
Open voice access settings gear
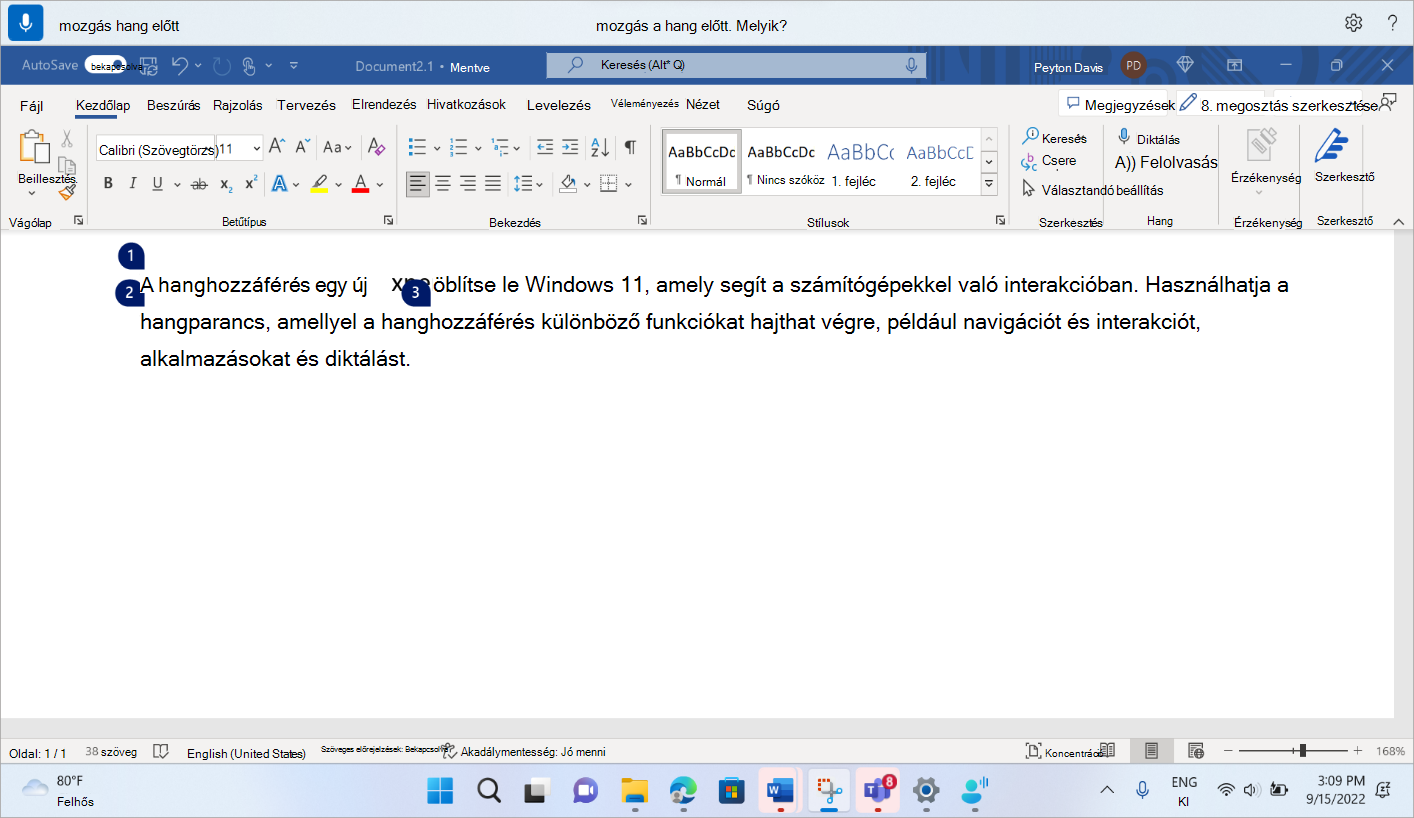[1353, 23]
